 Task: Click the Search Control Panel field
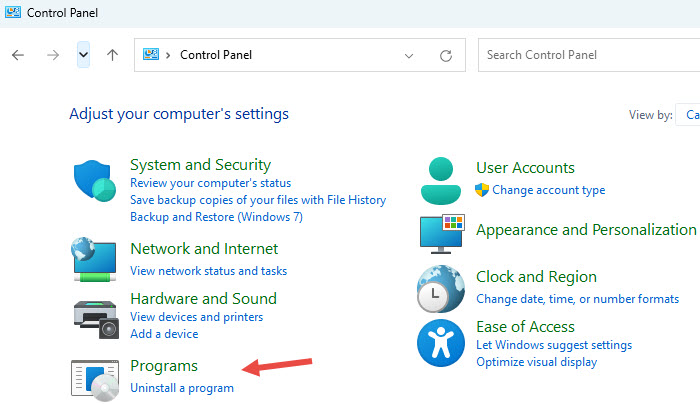coord(585,55)
